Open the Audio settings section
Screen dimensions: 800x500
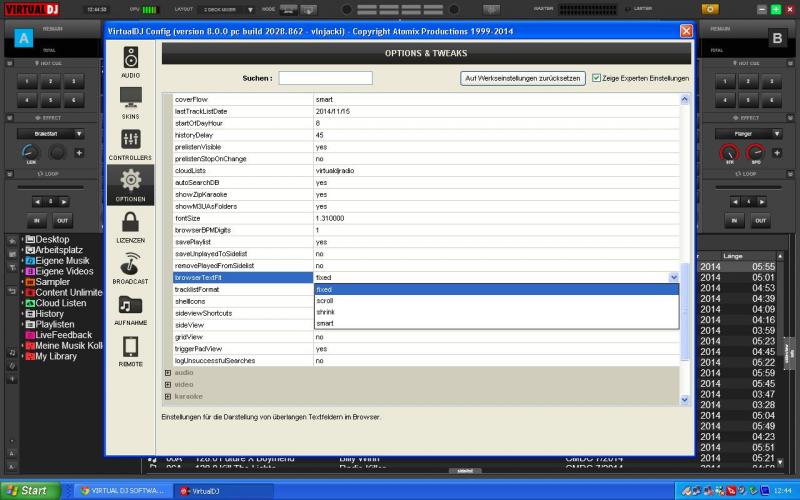click(x=131, y=61)
